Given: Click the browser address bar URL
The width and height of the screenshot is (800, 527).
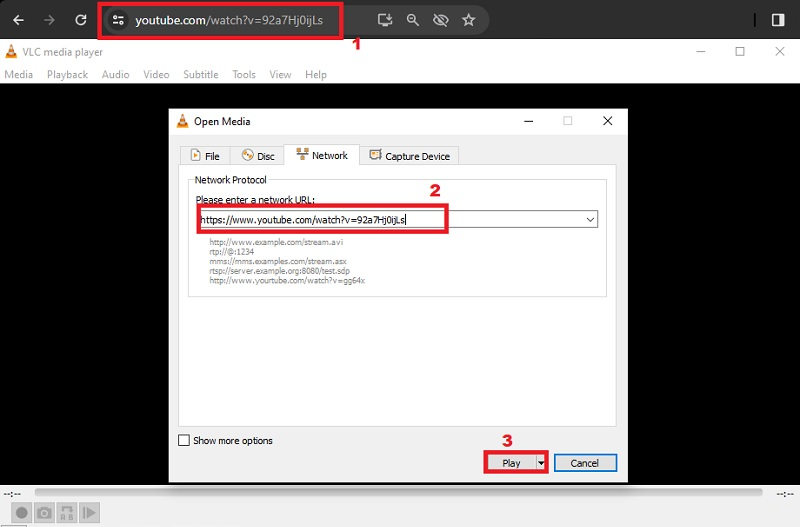Looking at the screenshot, I should (x=229, y=20).
